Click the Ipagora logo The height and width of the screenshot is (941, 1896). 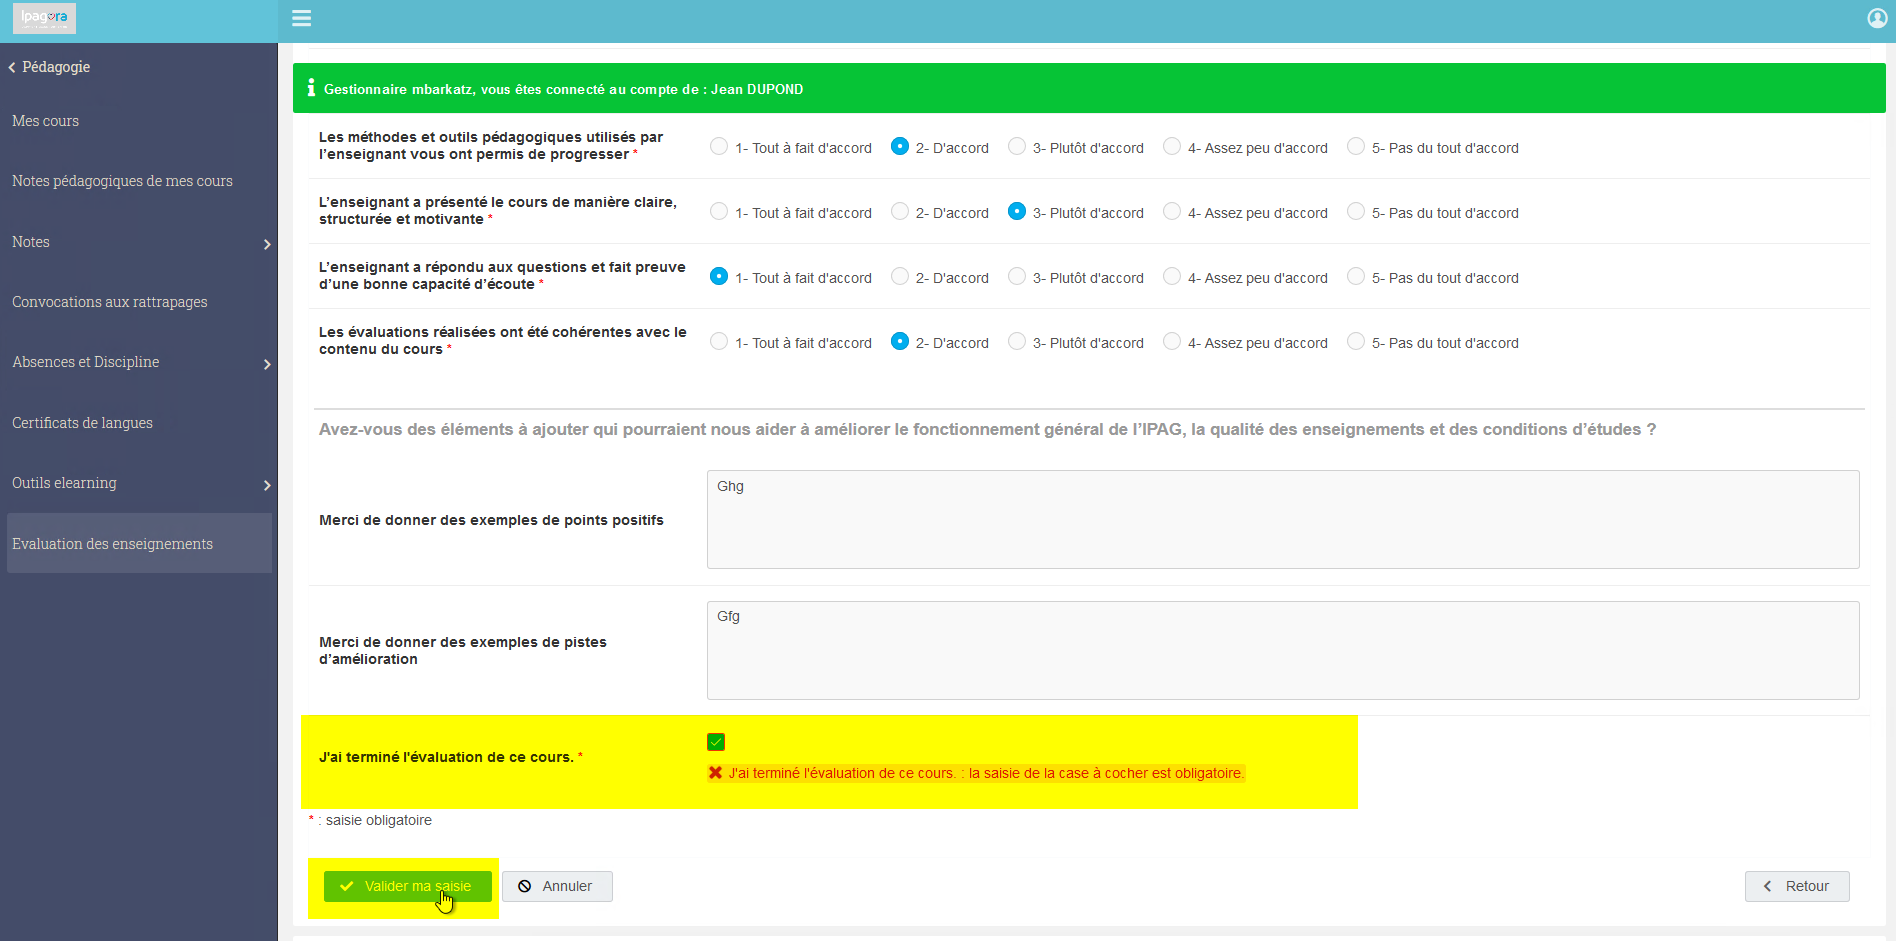45,18
